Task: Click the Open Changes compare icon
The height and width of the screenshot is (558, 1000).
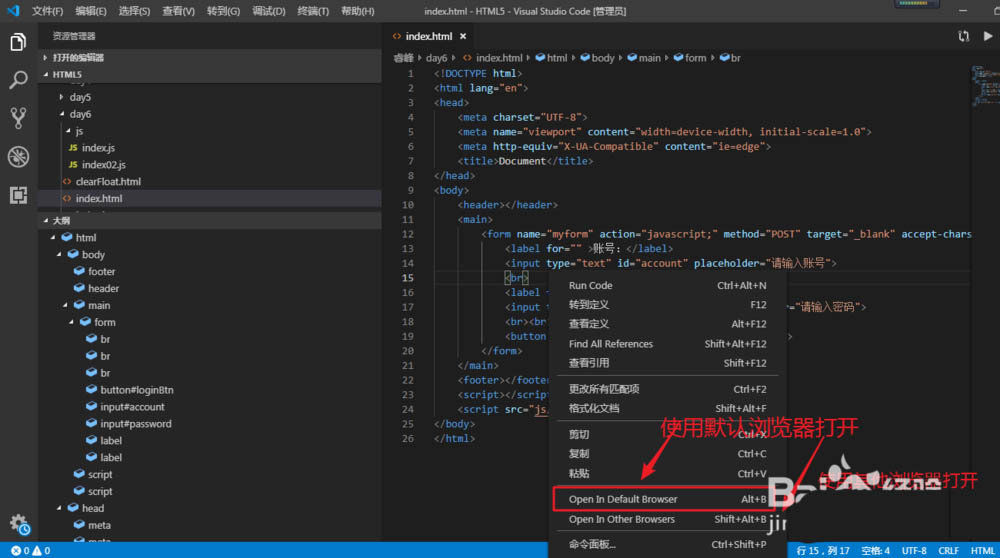Action: (x=963, y=36)
